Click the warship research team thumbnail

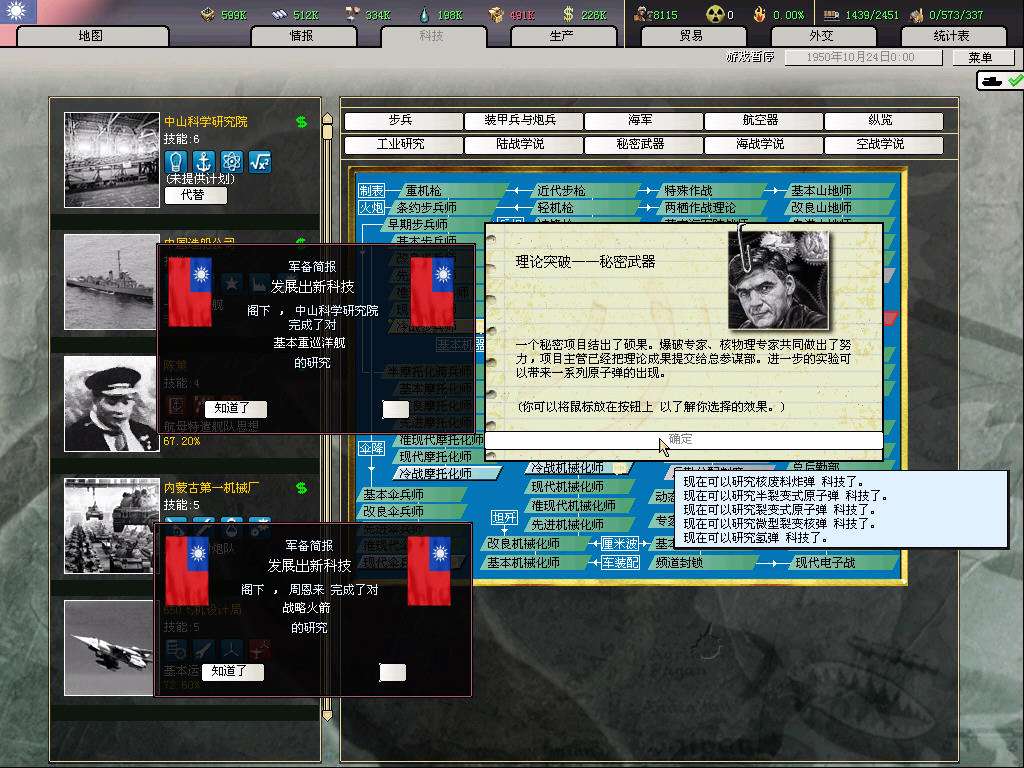[x=112, y=281]
